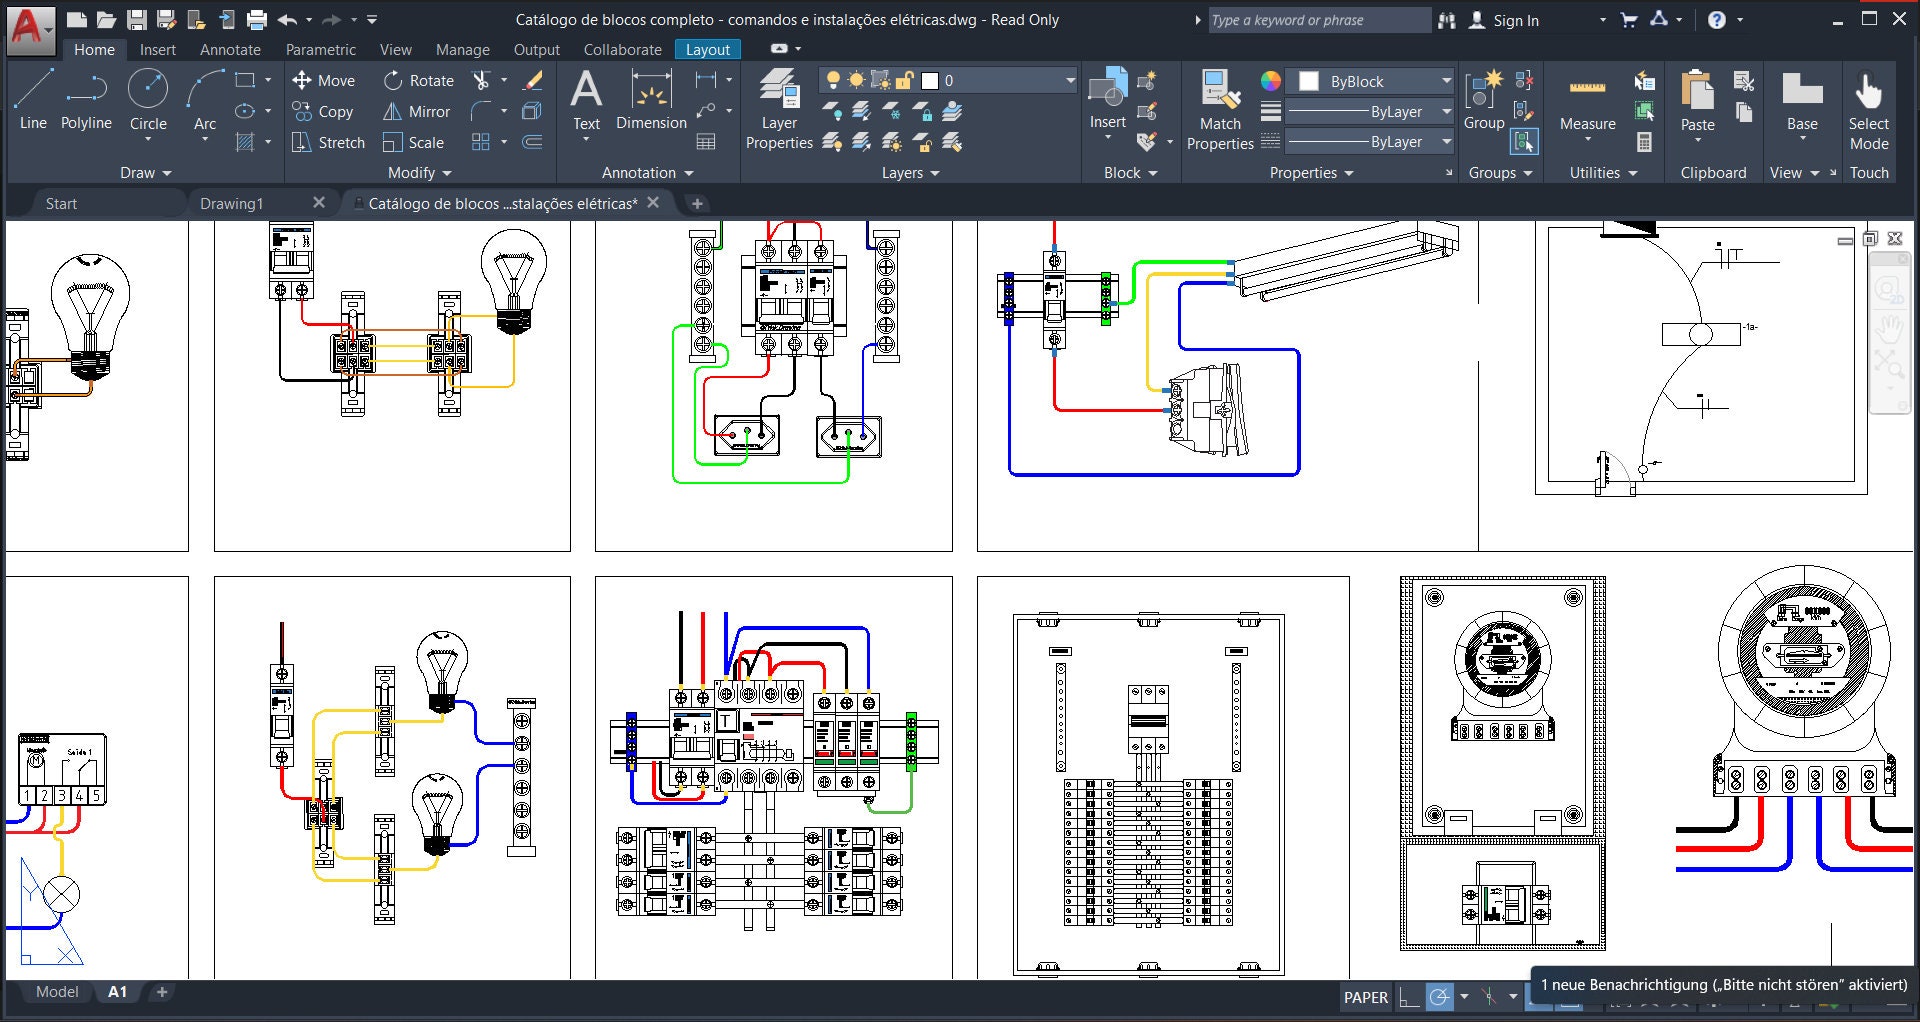Select the Move command

(324, 80)
